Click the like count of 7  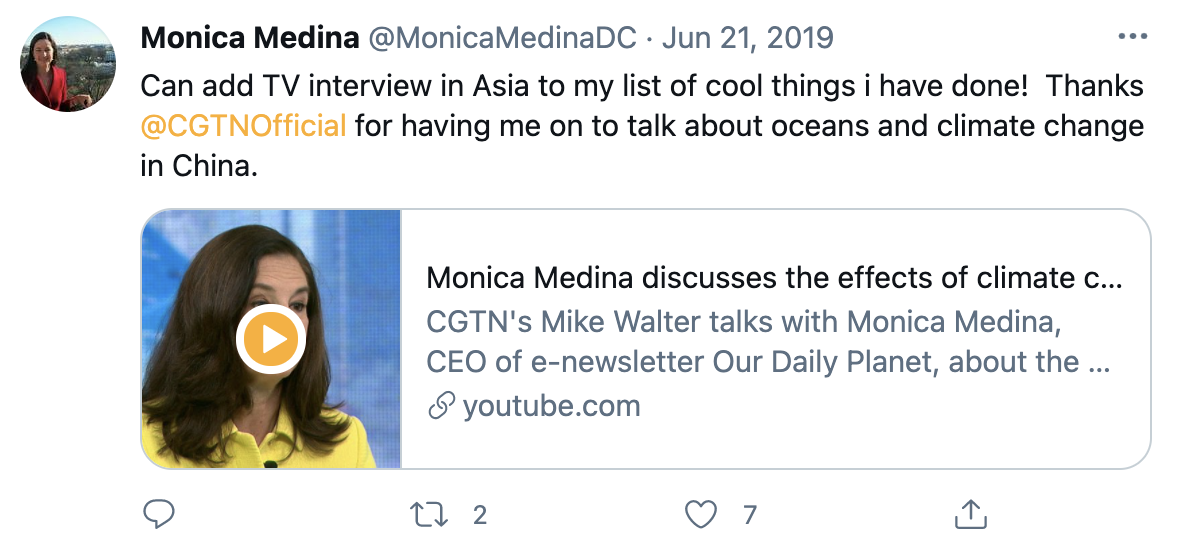[750, 515]
